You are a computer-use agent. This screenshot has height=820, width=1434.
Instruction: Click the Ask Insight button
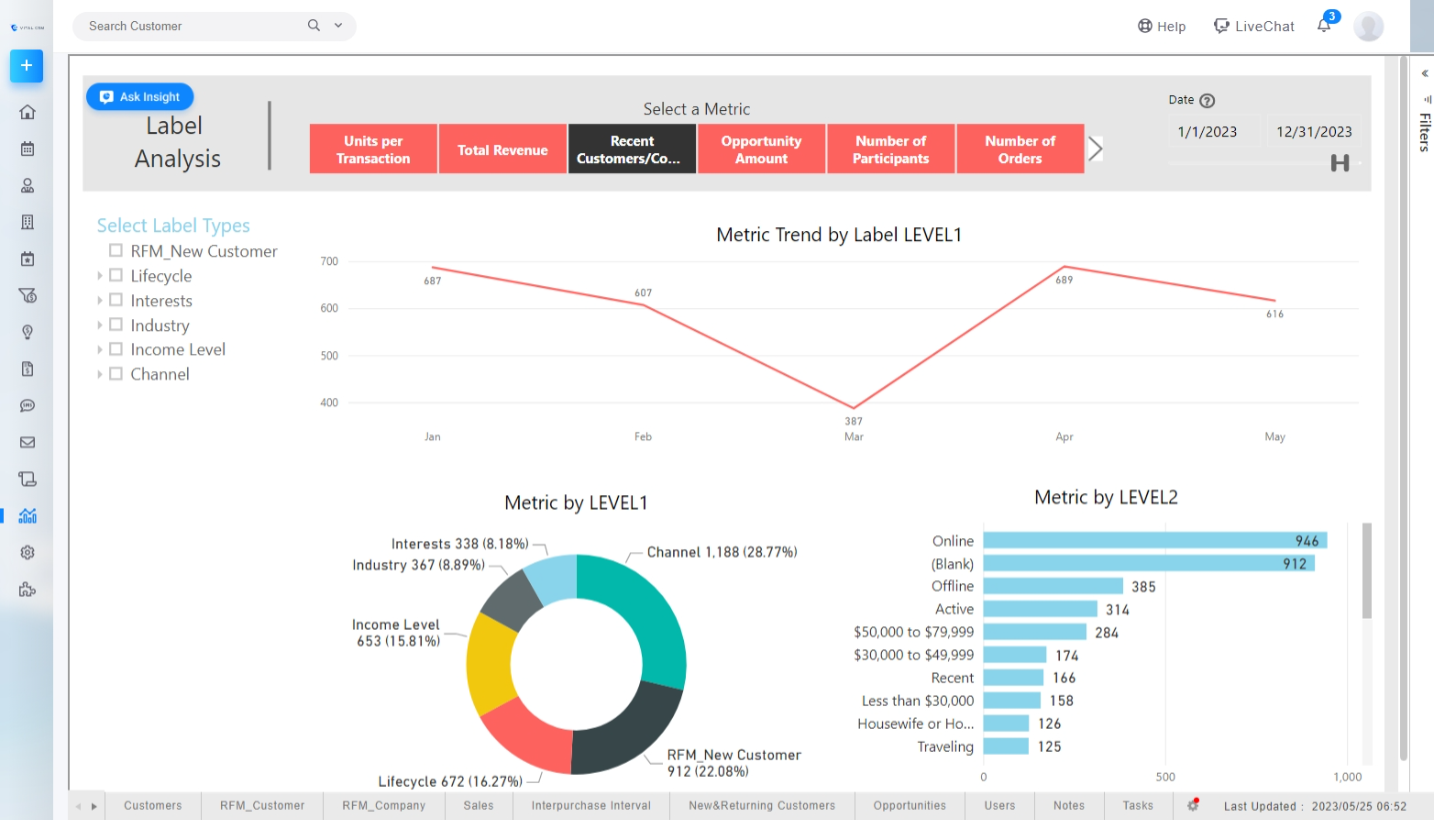click(x=140, y=97)
